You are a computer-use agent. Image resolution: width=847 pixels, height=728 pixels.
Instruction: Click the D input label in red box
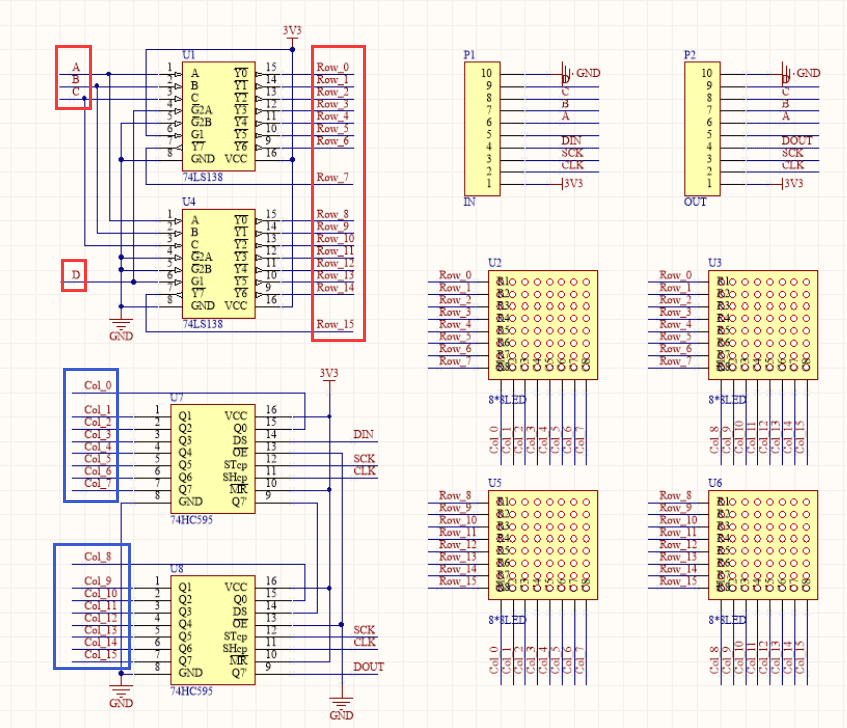tap(75, 275)
